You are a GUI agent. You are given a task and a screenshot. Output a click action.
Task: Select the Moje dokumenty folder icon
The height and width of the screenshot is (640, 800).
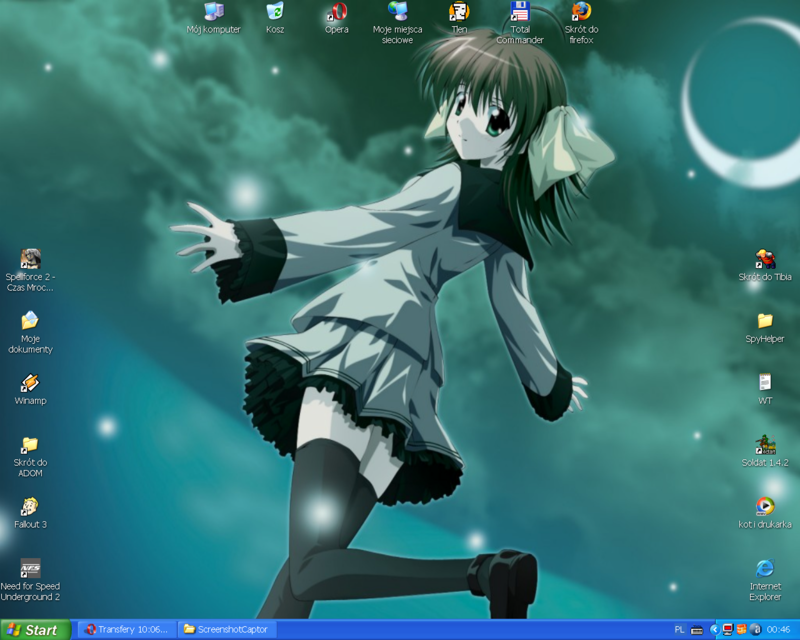coord(30,332)
